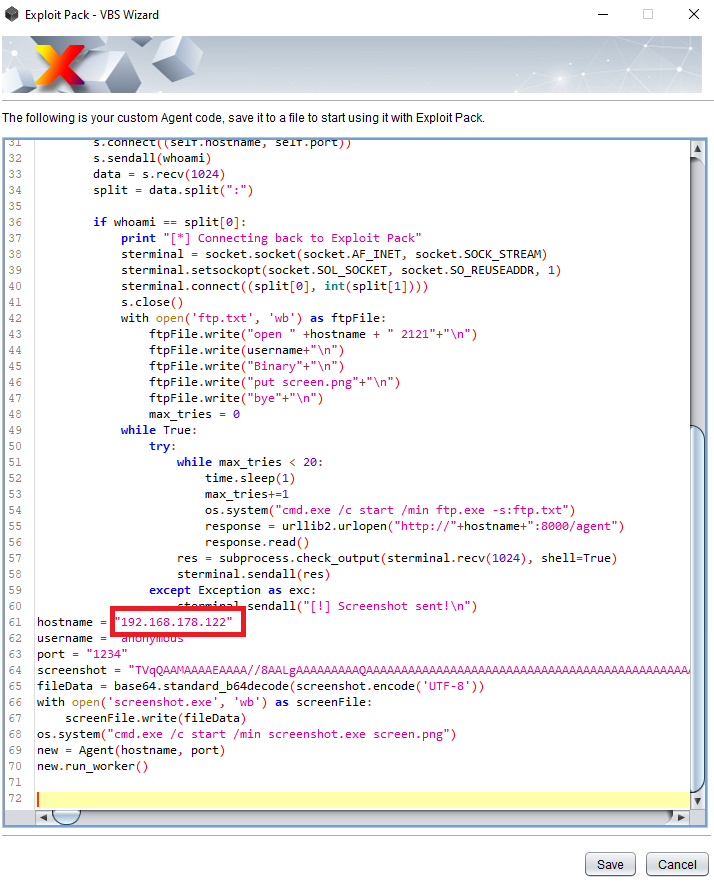This screenshot has height=882, width=714.
Task: Click the port value "1234" on line 63
Action: 107,654
